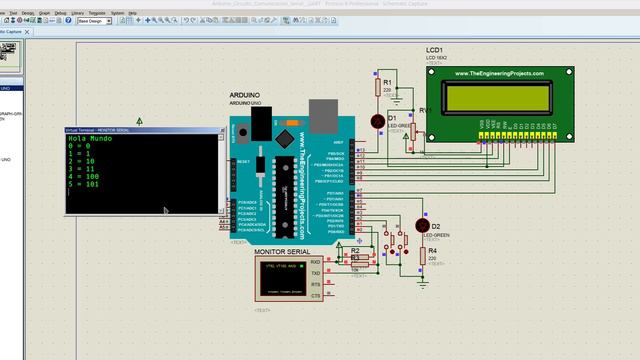The image size is (640, 360).
Task: Click the Copy to clipboard icon
Action: pyautogui.click(x=209, y=20)
